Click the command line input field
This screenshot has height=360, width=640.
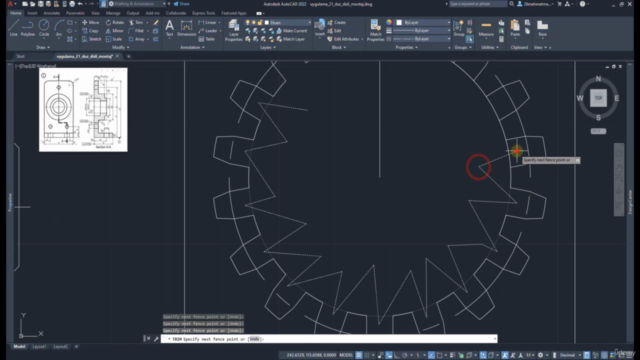329,339
